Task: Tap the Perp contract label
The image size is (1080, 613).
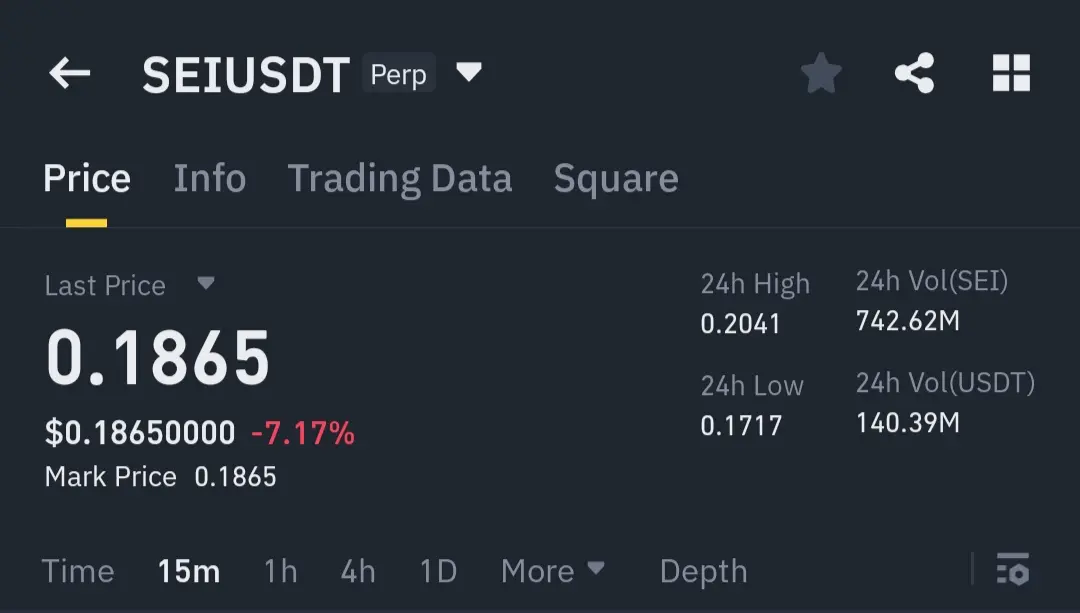Action: [399, 72]
